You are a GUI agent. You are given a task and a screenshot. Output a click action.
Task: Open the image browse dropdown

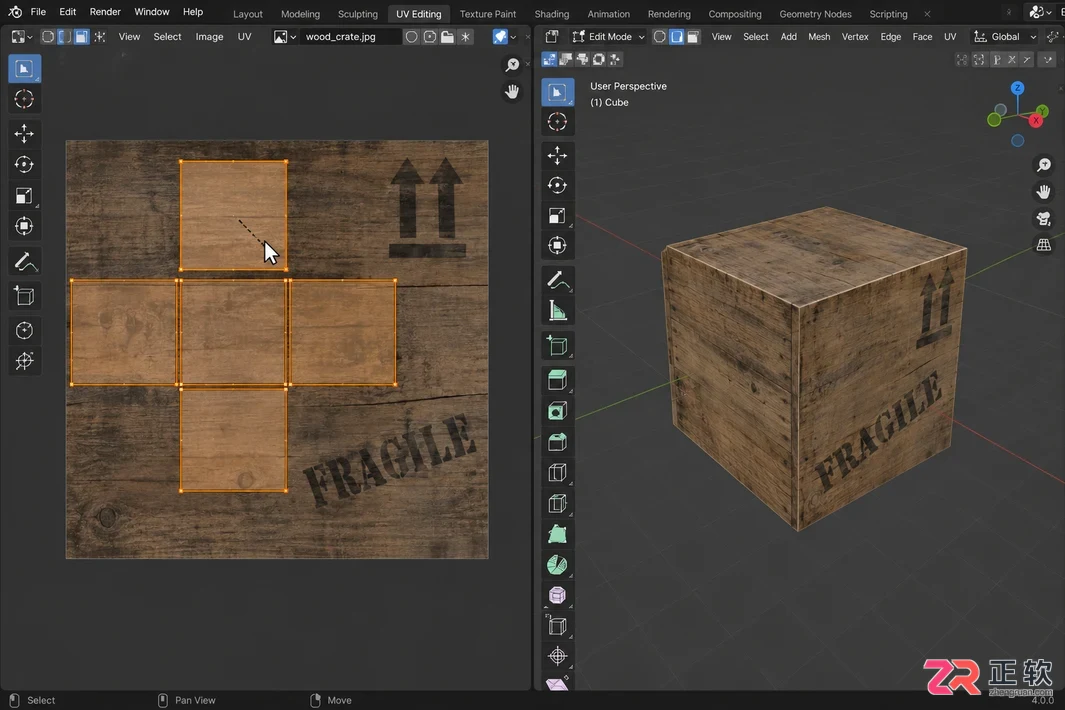(285, 37)
